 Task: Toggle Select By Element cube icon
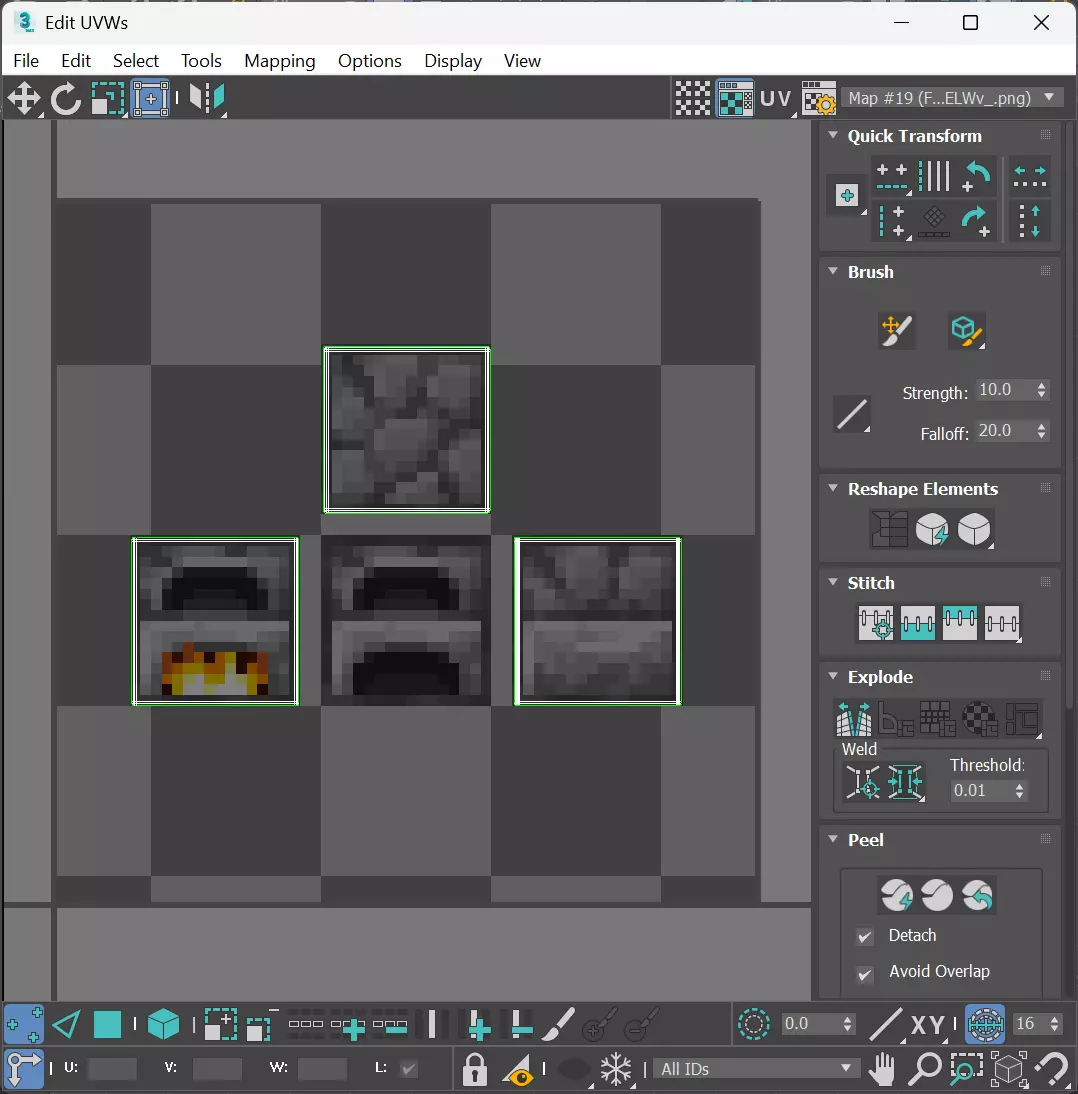(x=164, y=1024)
